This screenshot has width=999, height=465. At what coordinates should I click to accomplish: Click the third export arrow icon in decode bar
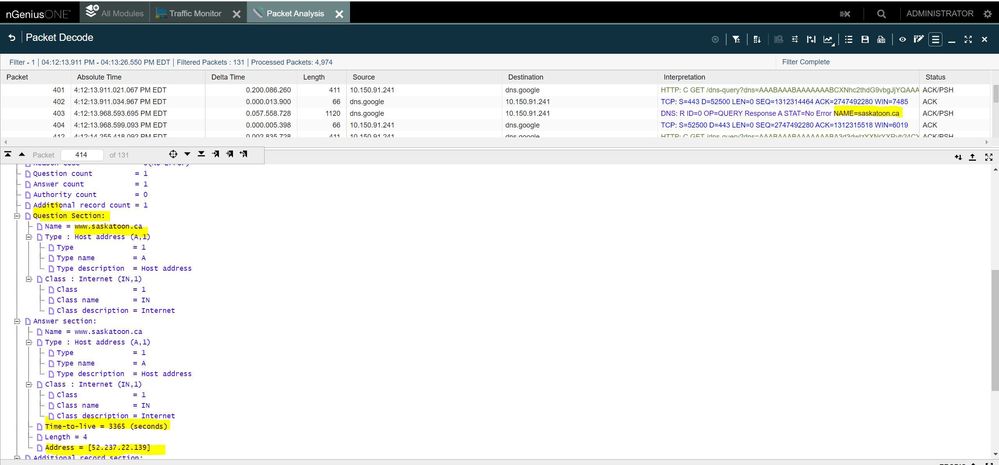[x=243, y=154]
